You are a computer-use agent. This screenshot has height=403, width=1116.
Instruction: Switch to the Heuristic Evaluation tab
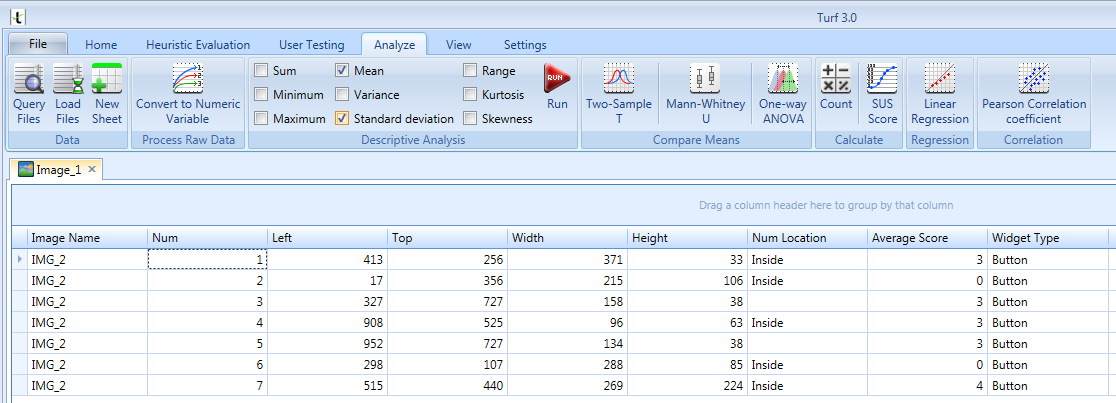[198, 44]
